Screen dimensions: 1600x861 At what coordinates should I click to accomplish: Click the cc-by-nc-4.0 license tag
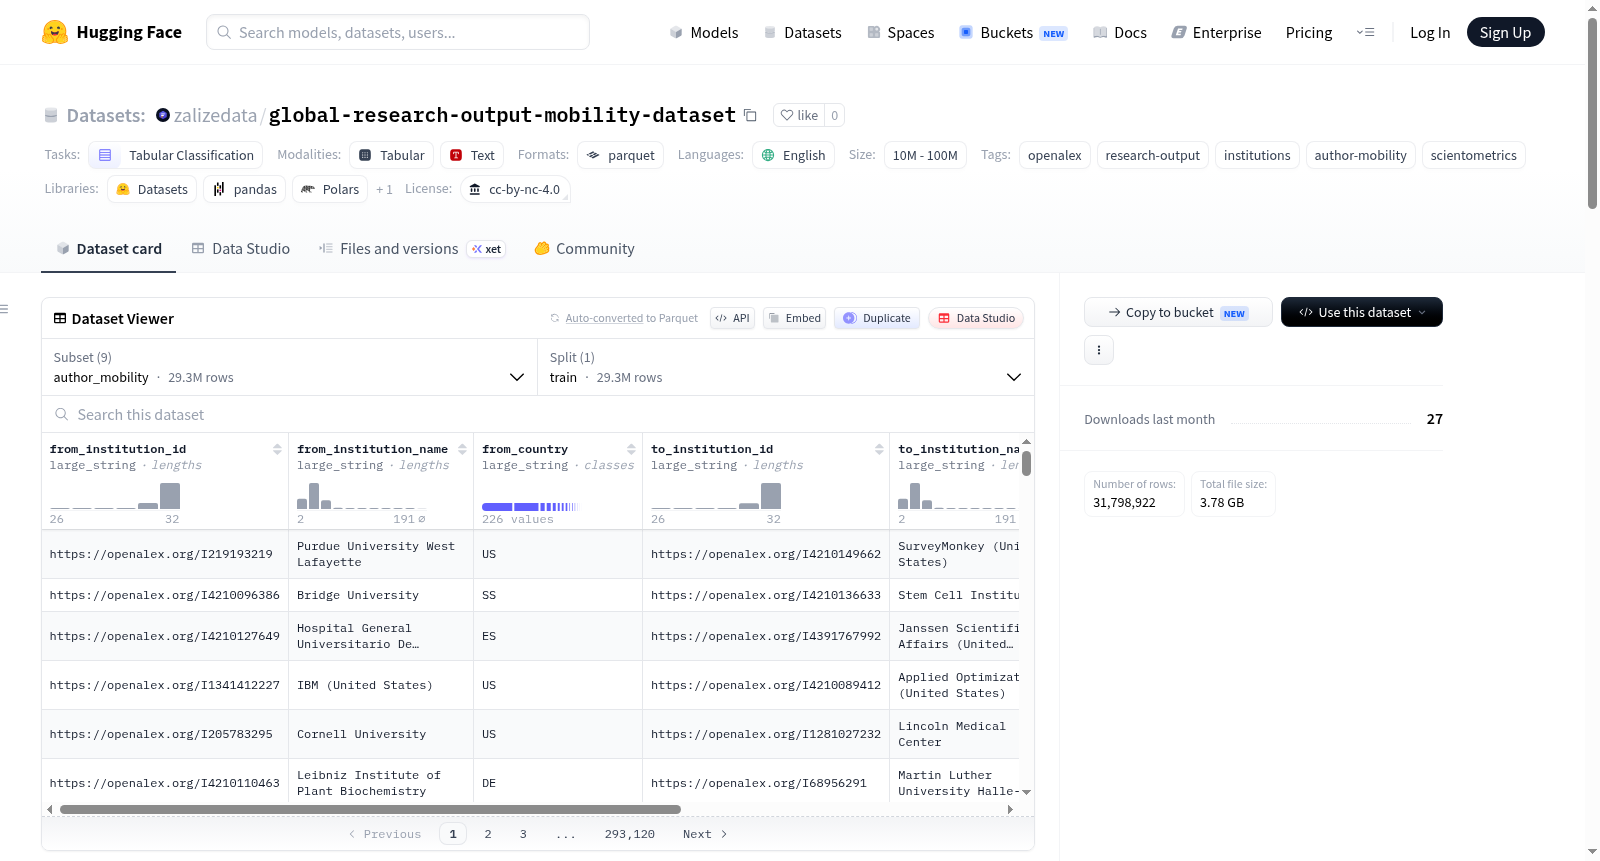(x=515, y=189)
